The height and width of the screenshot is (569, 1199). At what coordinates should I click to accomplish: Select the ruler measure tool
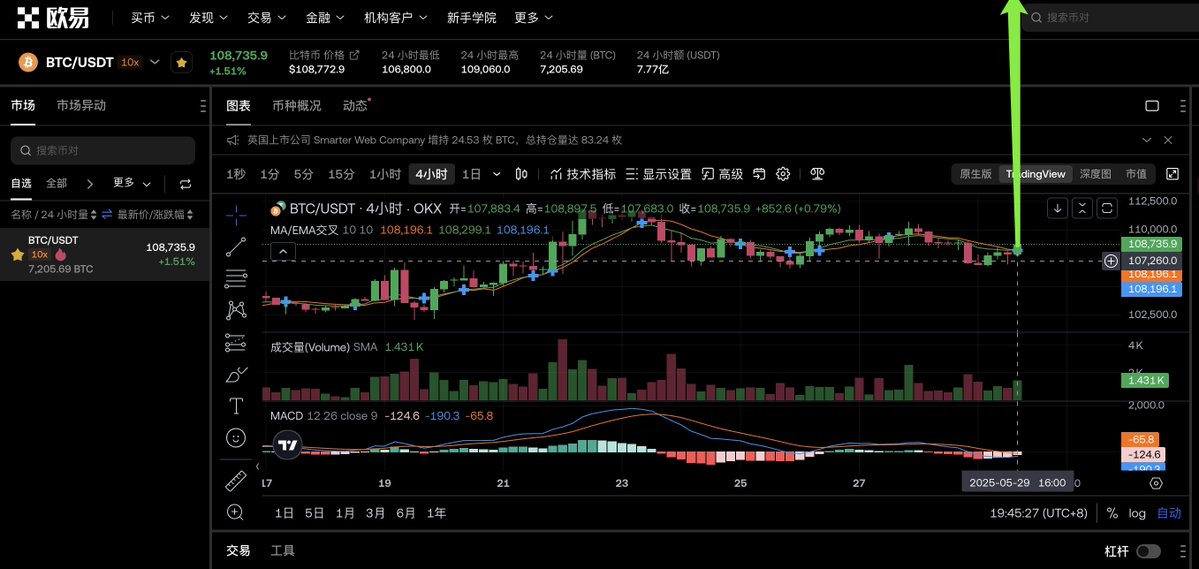tap(236, 481)
